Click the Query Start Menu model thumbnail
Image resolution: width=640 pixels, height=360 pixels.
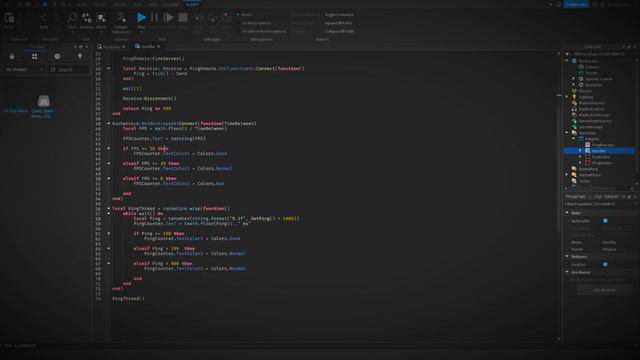click(x=43, y=100)
